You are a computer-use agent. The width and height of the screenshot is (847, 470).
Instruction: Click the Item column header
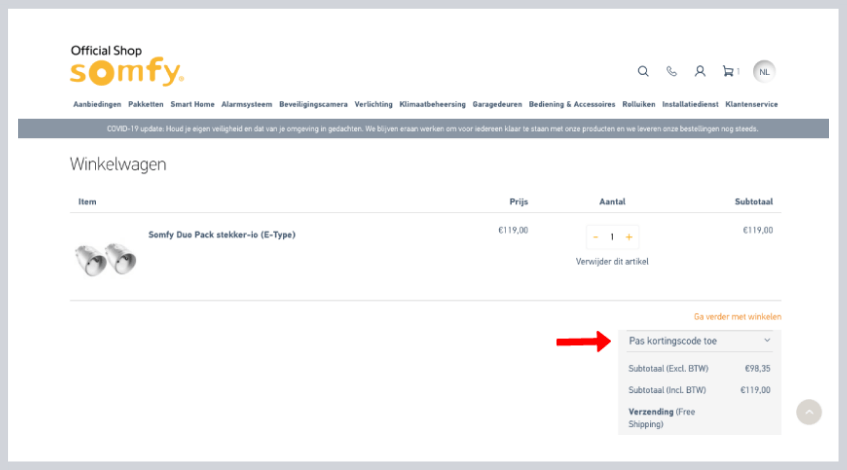coord(87,202)
